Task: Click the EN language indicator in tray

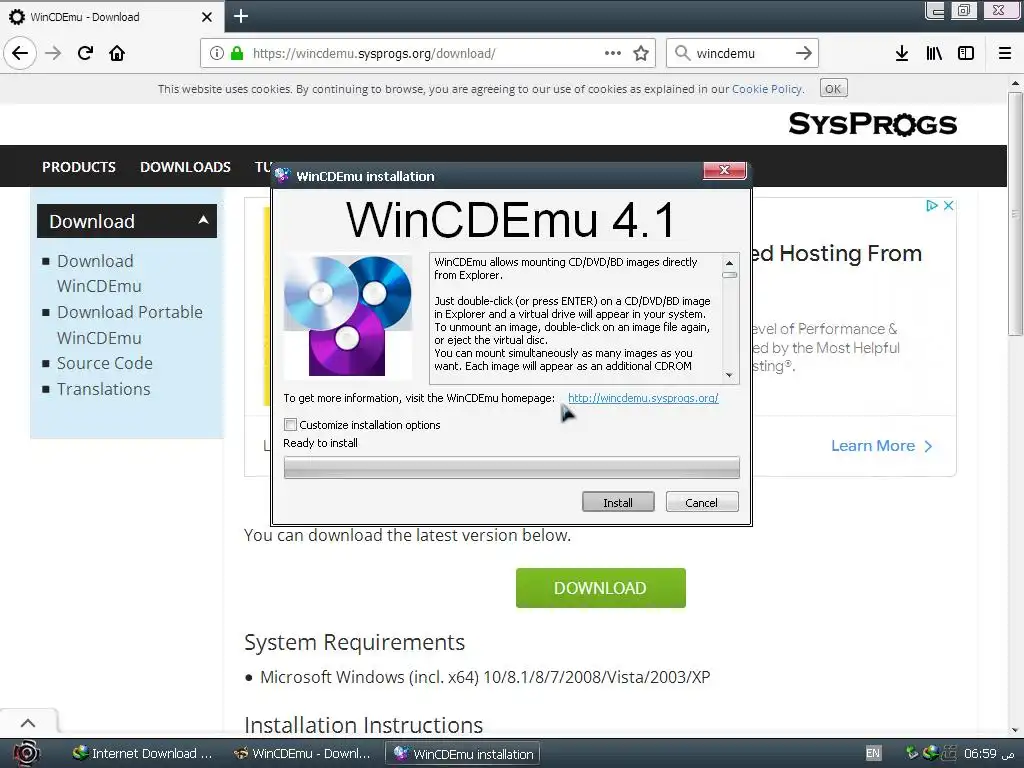Action: (872, 753)
